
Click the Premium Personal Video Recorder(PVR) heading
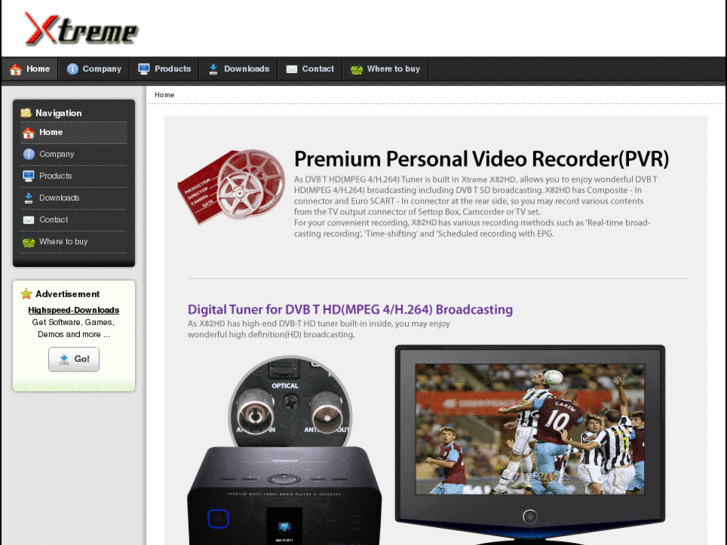coord(481,159)
